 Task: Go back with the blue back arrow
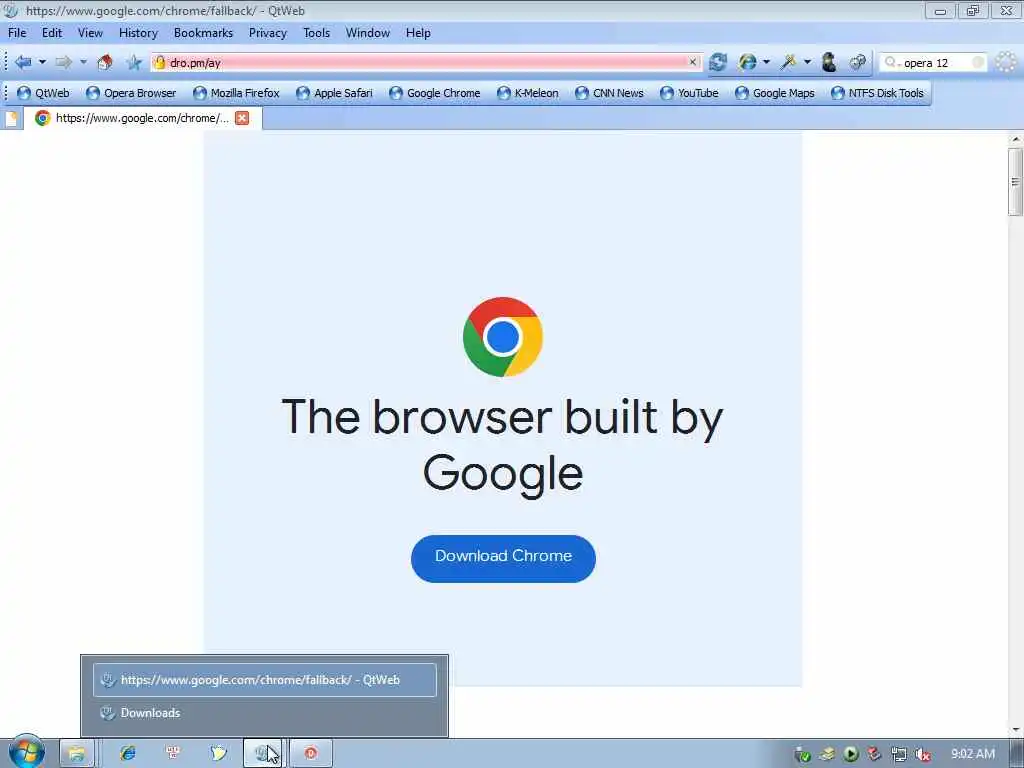tap(23, 63)
